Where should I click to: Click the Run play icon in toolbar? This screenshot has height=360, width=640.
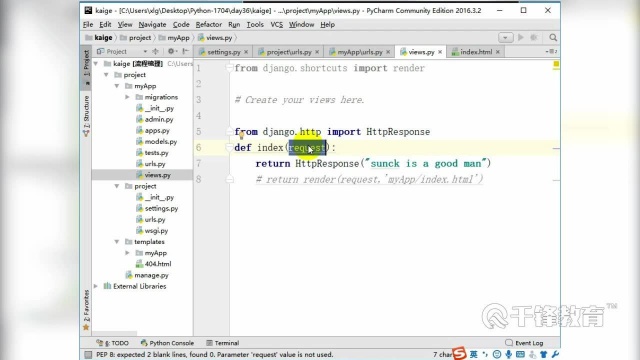(521, 38)
